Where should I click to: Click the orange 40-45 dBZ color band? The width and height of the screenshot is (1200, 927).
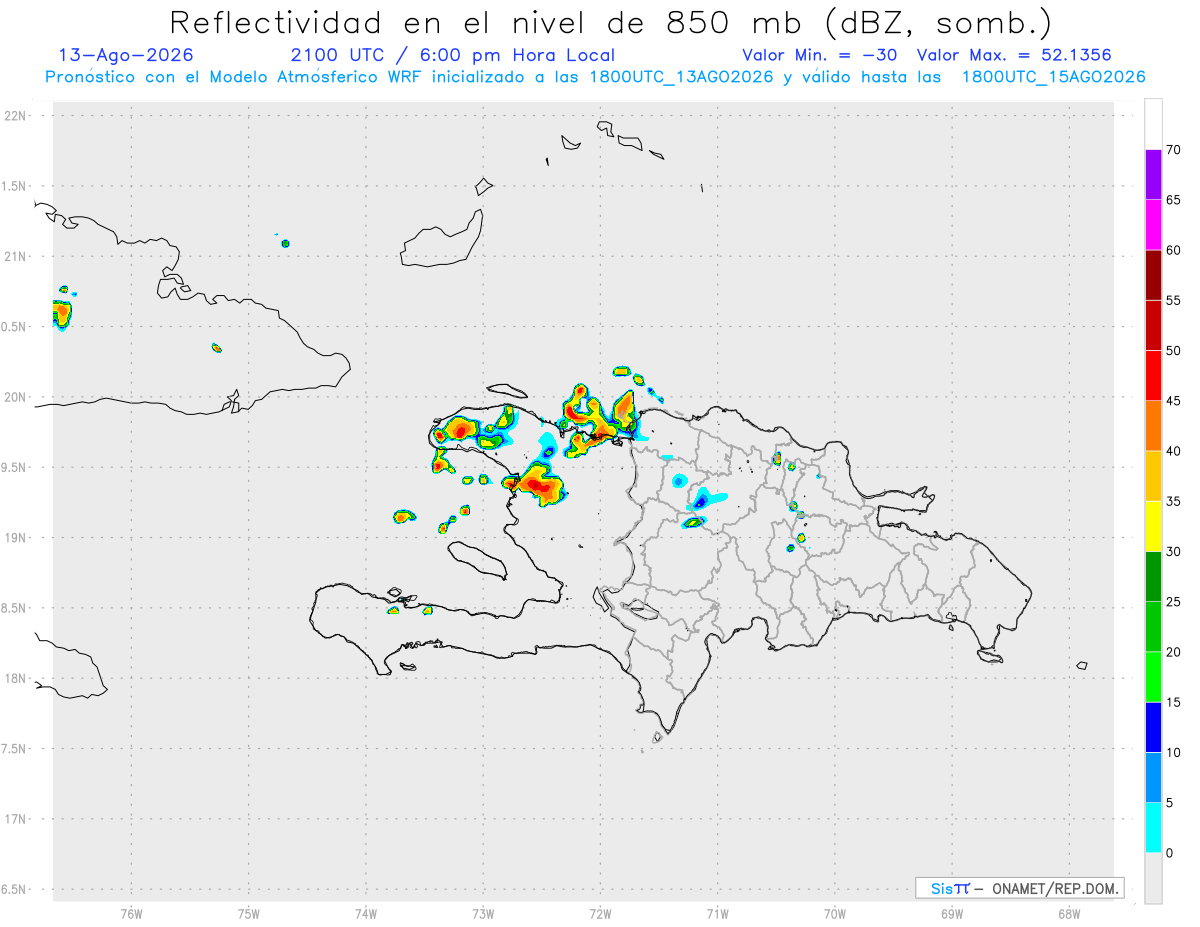1153,426
